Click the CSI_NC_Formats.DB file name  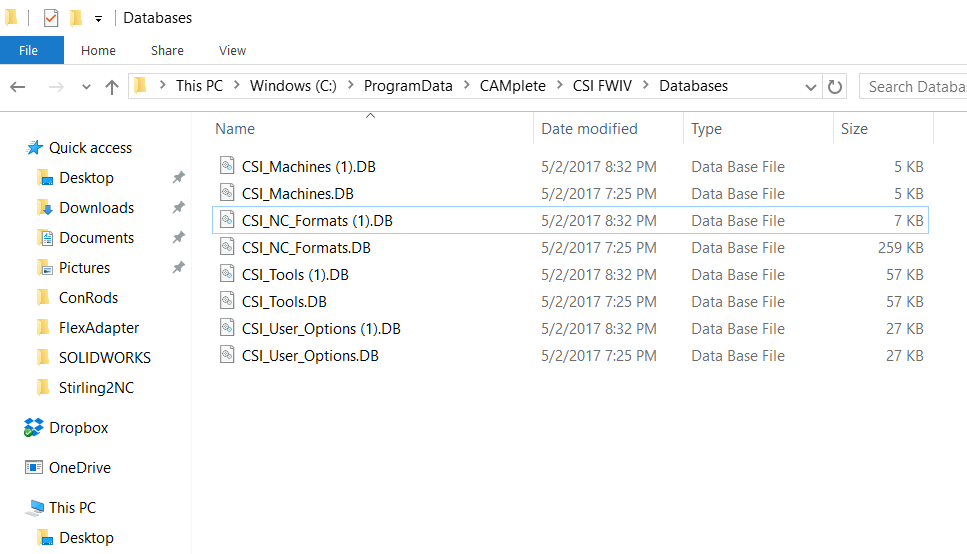coord(306,248)
